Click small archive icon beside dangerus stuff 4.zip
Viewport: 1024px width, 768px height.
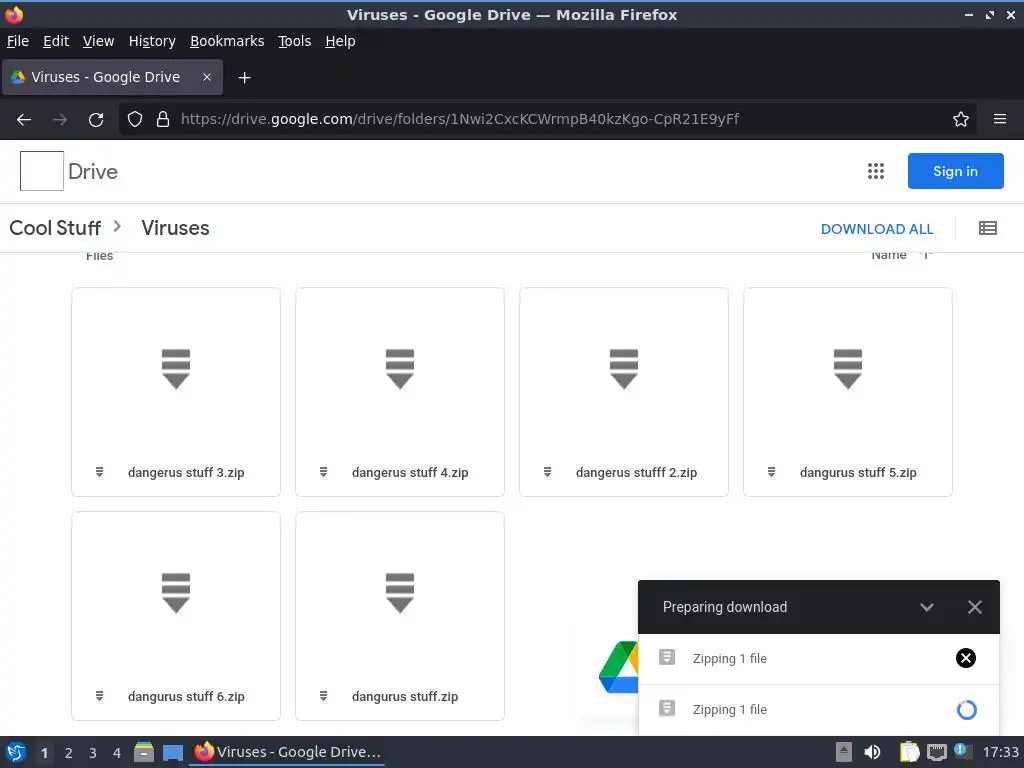click(323, 472)
